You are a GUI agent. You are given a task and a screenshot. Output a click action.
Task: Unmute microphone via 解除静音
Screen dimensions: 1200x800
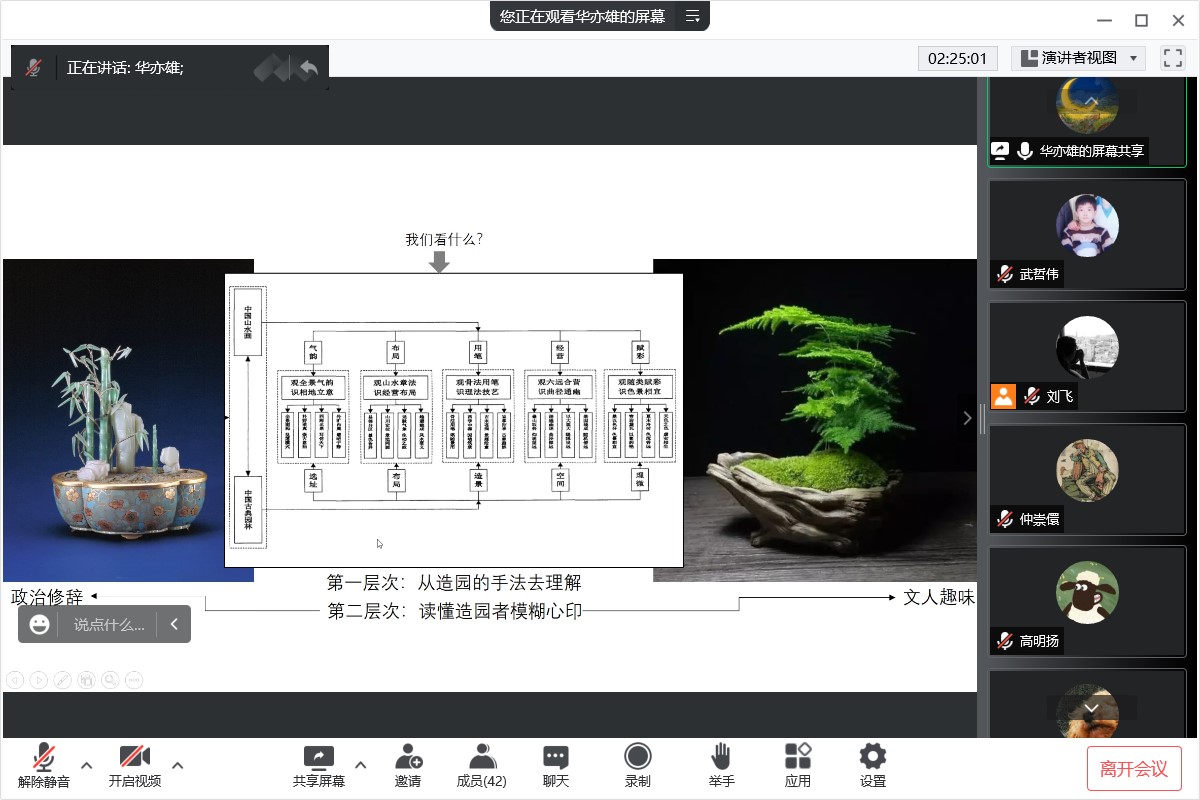(x=44, y=765)
